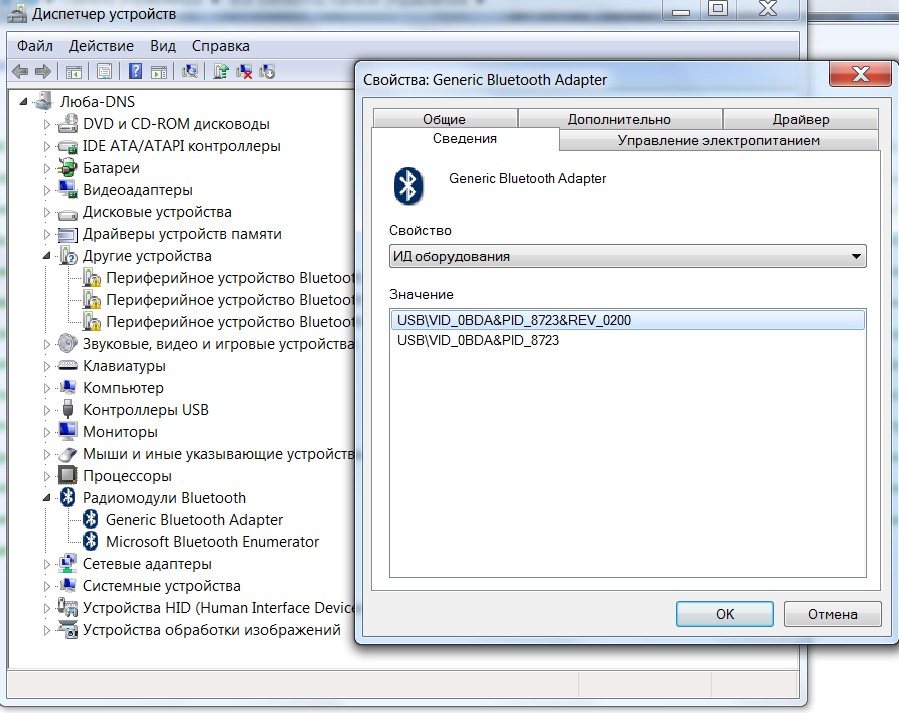This screenshot has width=899, height=713.
Task: Expand IDE ATA/ATAPI контроллеры
Action: [47, 146]
